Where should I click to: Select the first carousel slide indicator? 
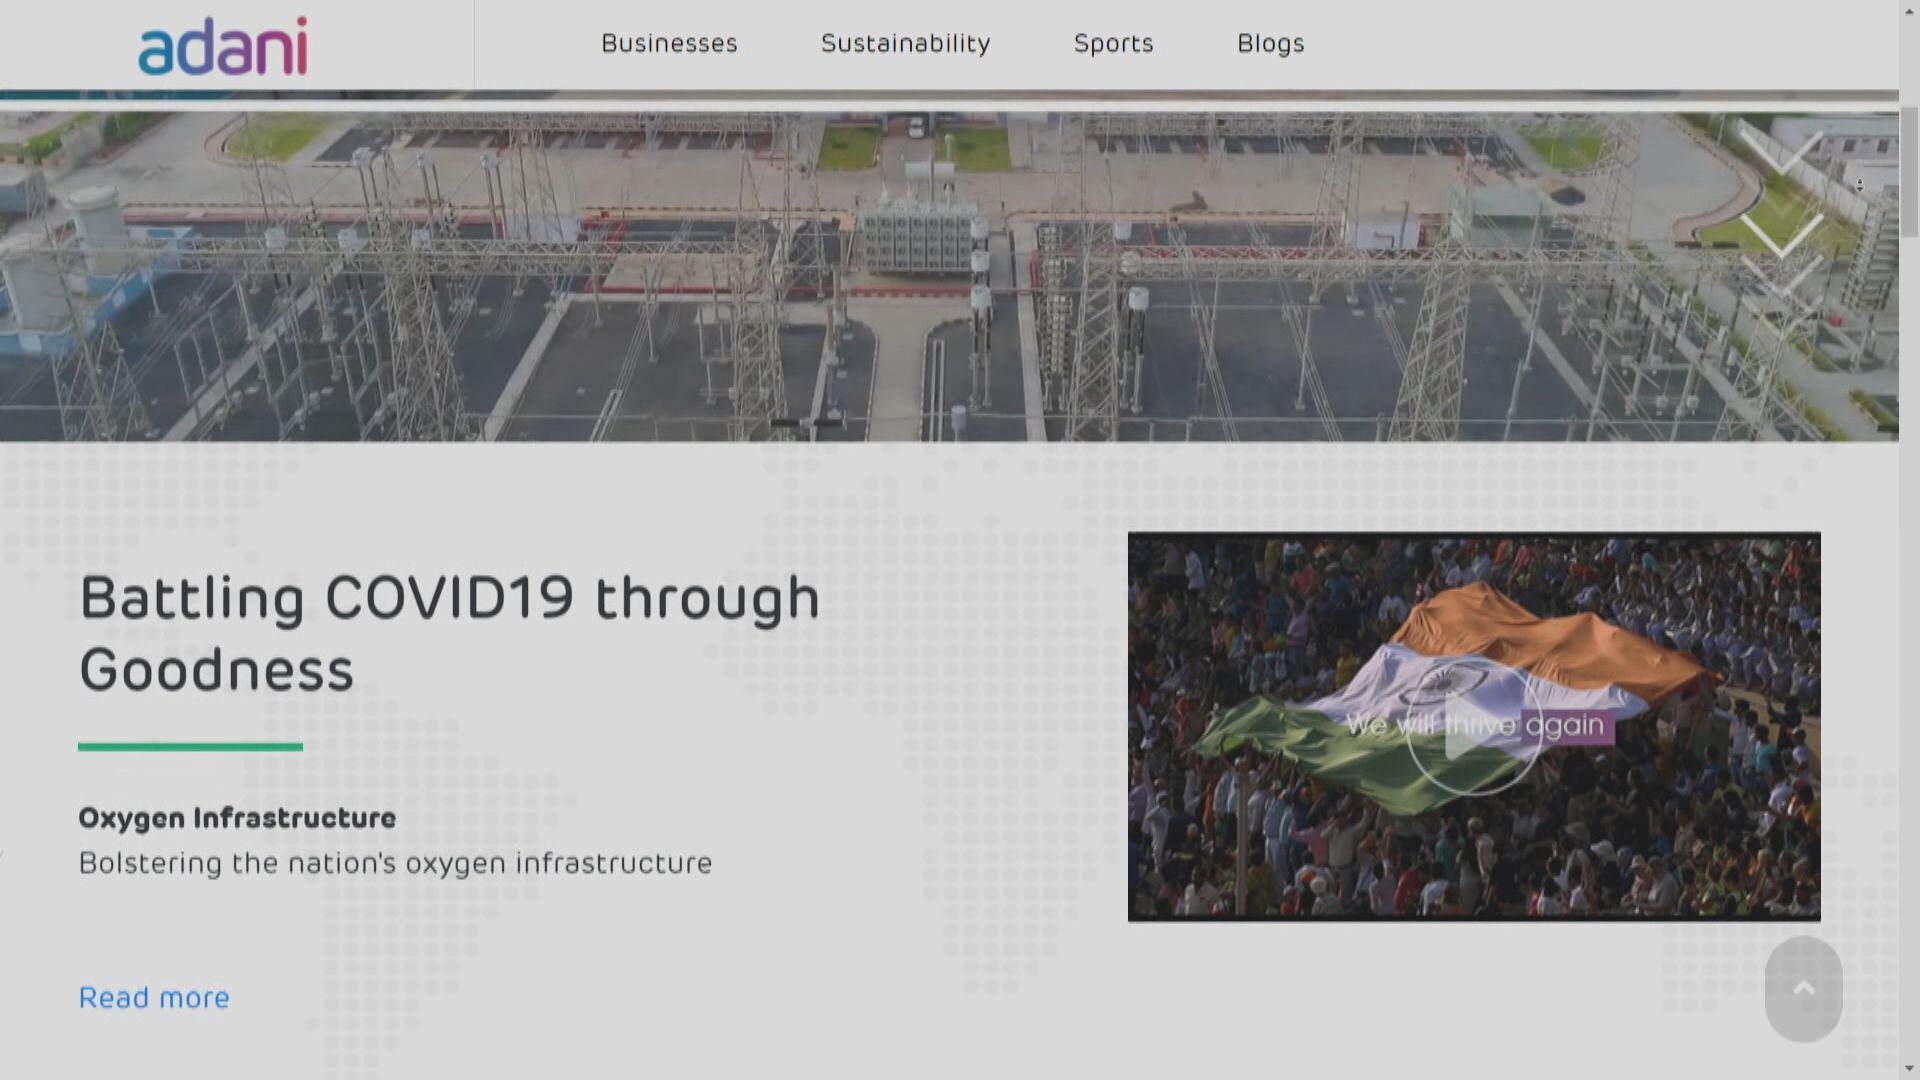[785, 423]
